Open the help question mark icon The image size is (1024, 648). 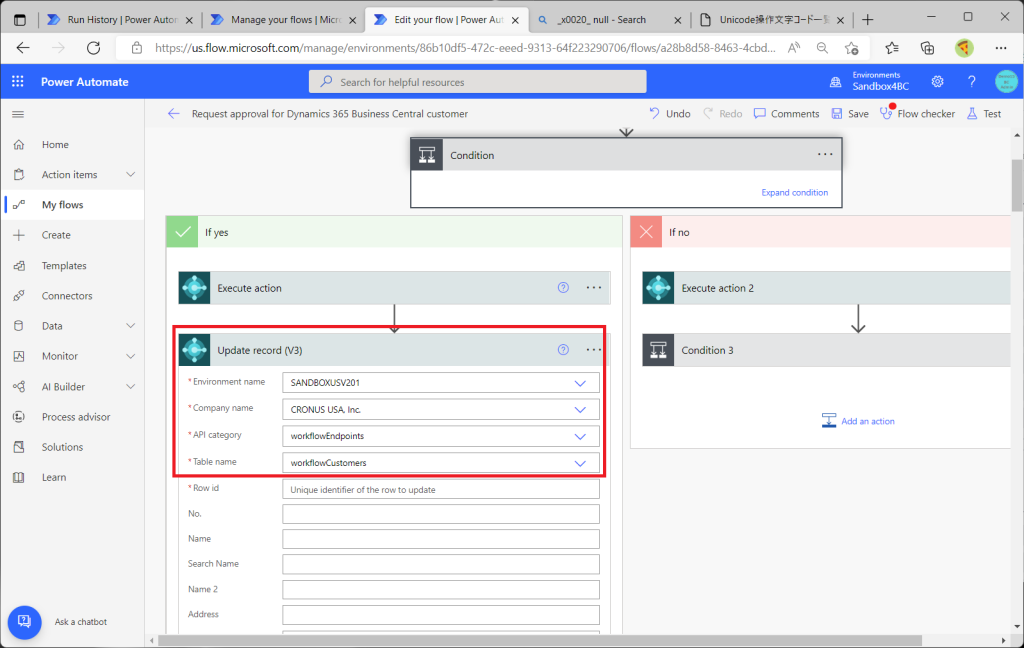971,82
